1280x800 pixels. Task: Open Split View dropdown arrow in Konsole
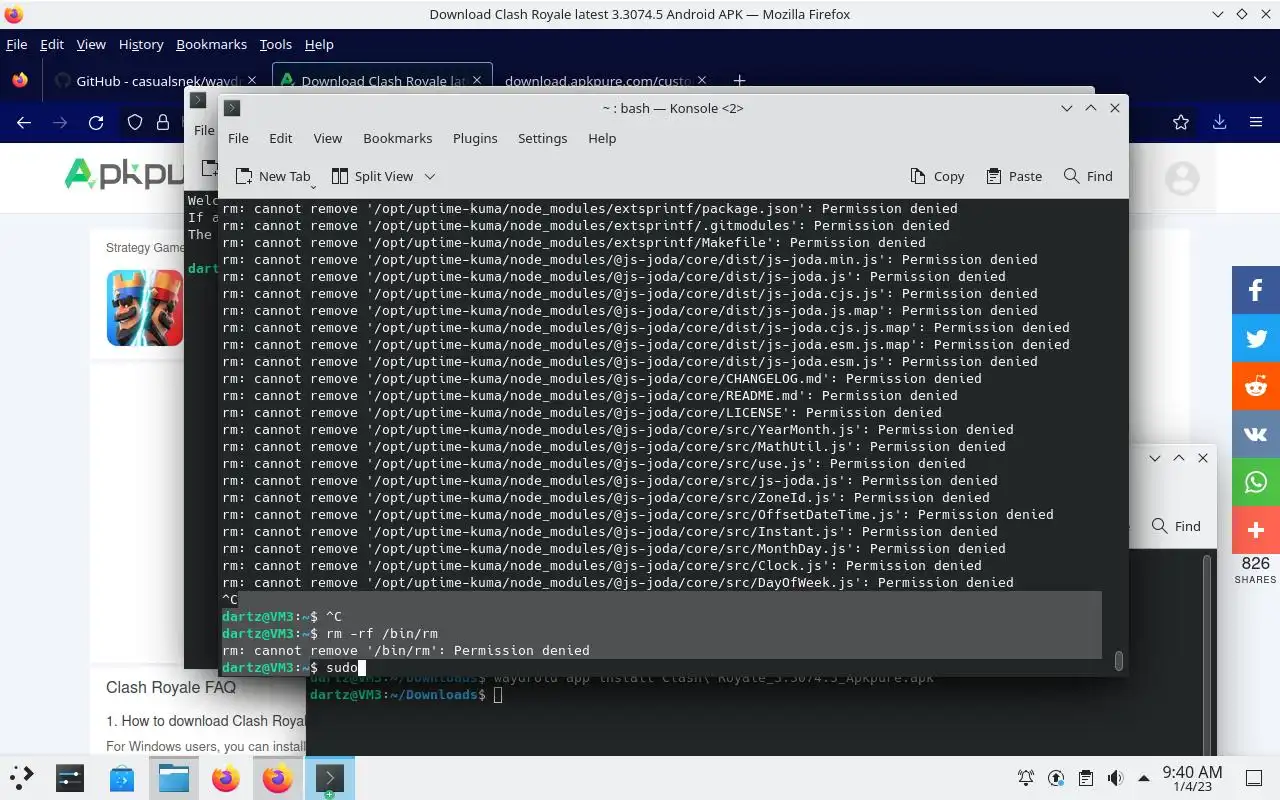pos(430,176)
